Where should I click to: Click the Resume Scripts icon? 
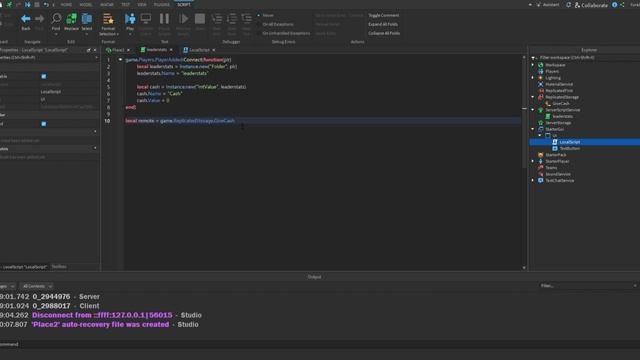pos(184,19)
